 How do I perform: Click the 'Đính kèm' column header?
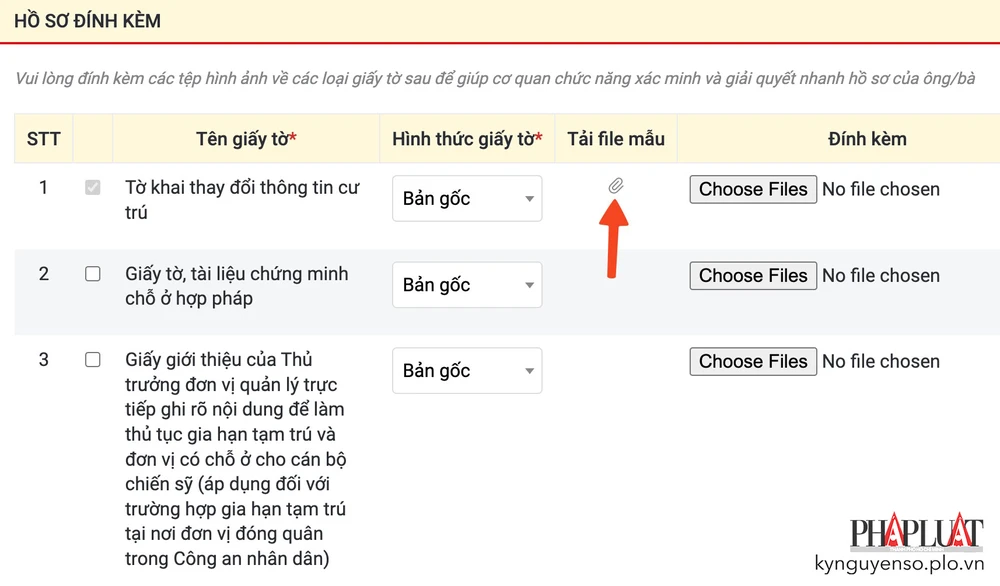(x=867, y=139)
